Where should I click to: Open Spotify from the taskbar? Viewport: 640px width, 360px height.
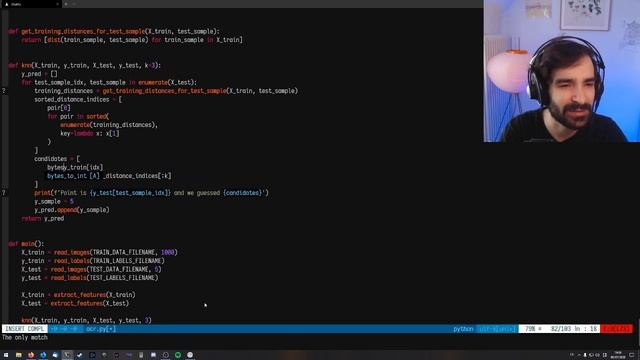click(x=178, y=355)
